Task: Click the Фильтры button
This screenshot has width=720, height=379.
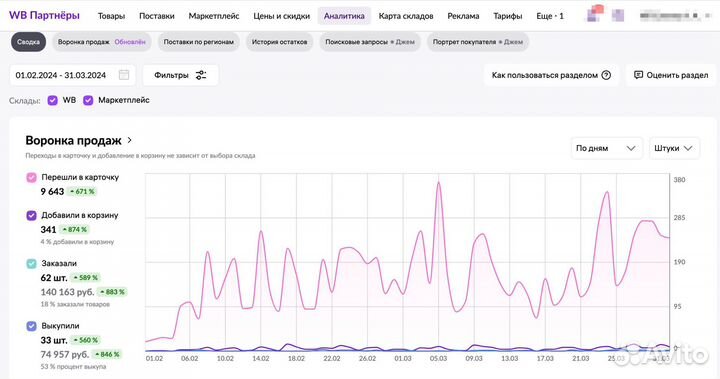Action: point(180,75)
